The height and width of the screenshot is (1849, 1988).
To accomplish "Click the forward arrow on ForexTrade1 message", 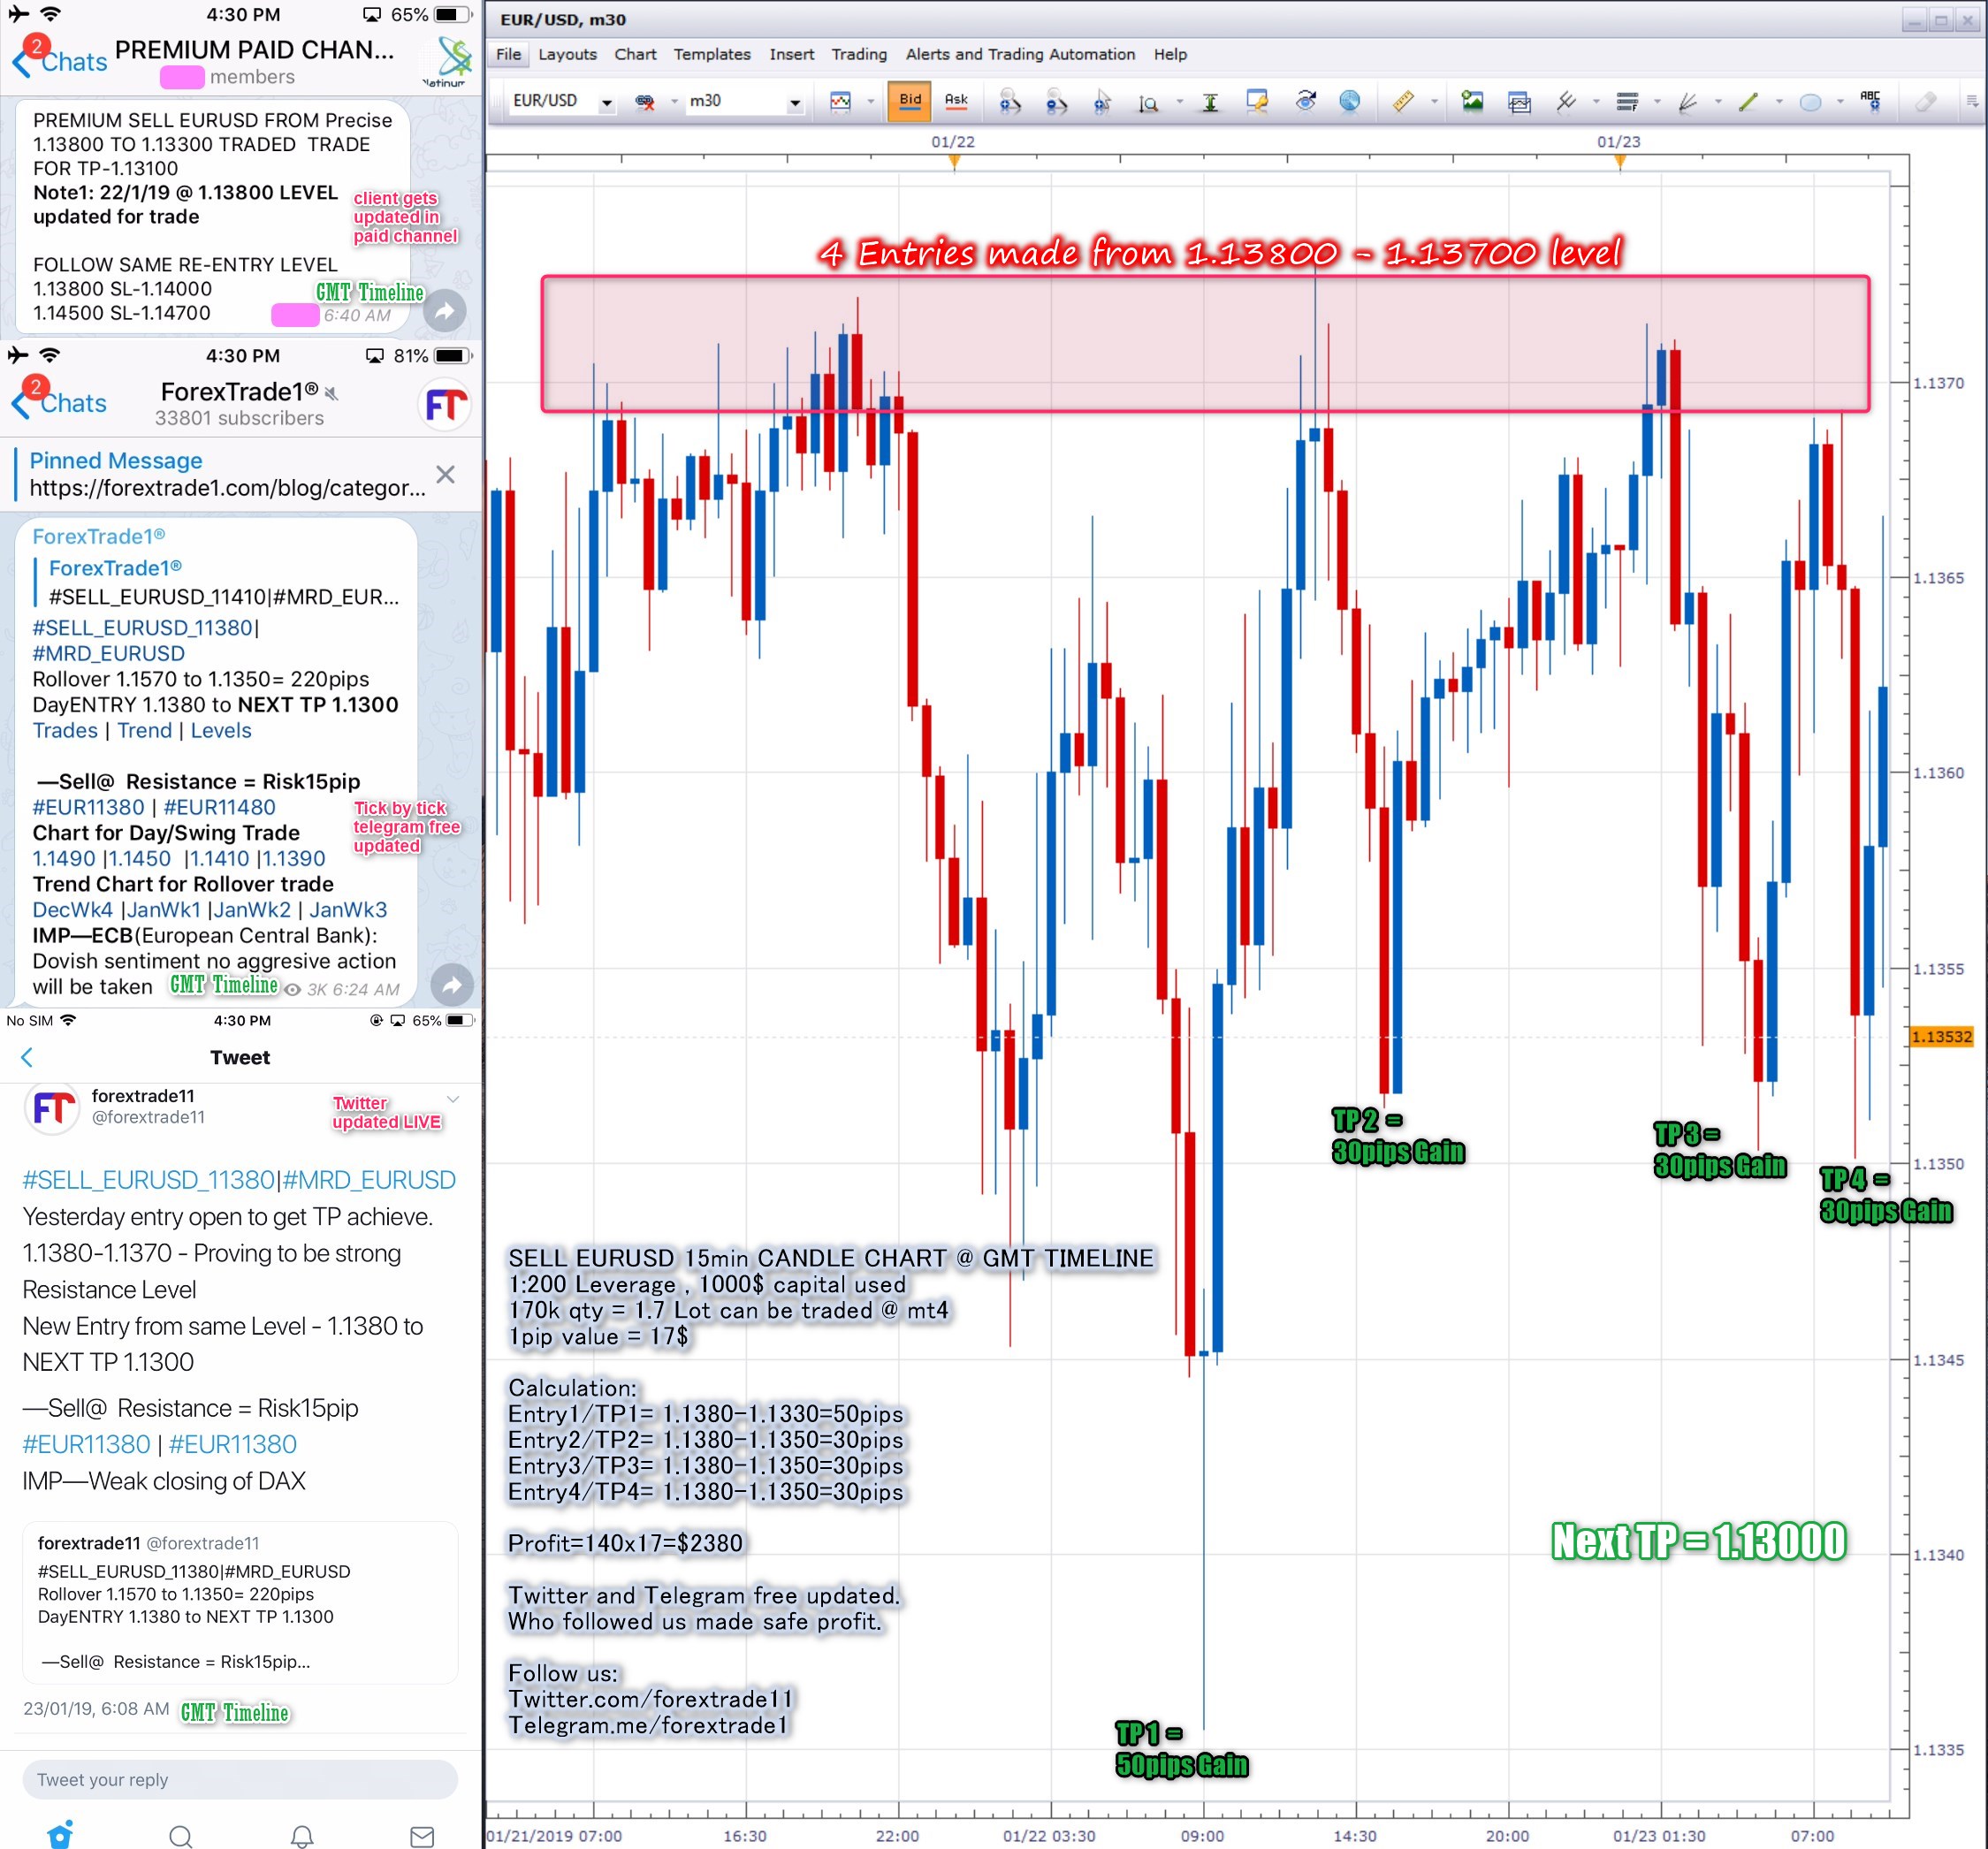I will [452, 985].
